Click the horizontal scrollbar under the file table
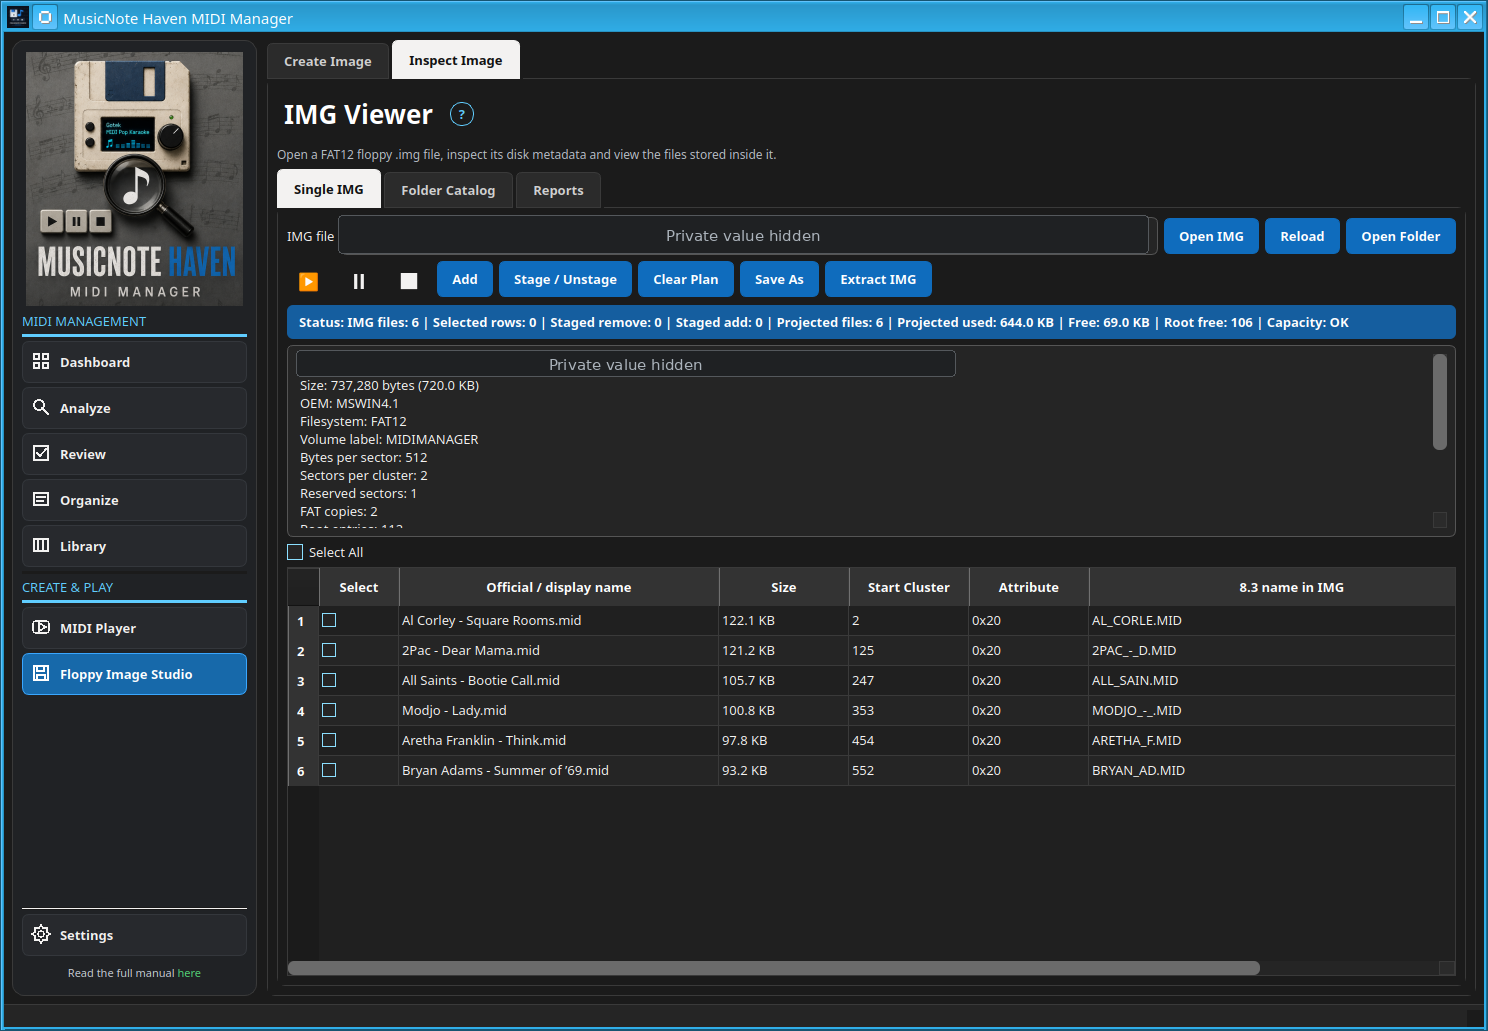 coord(773,968)
